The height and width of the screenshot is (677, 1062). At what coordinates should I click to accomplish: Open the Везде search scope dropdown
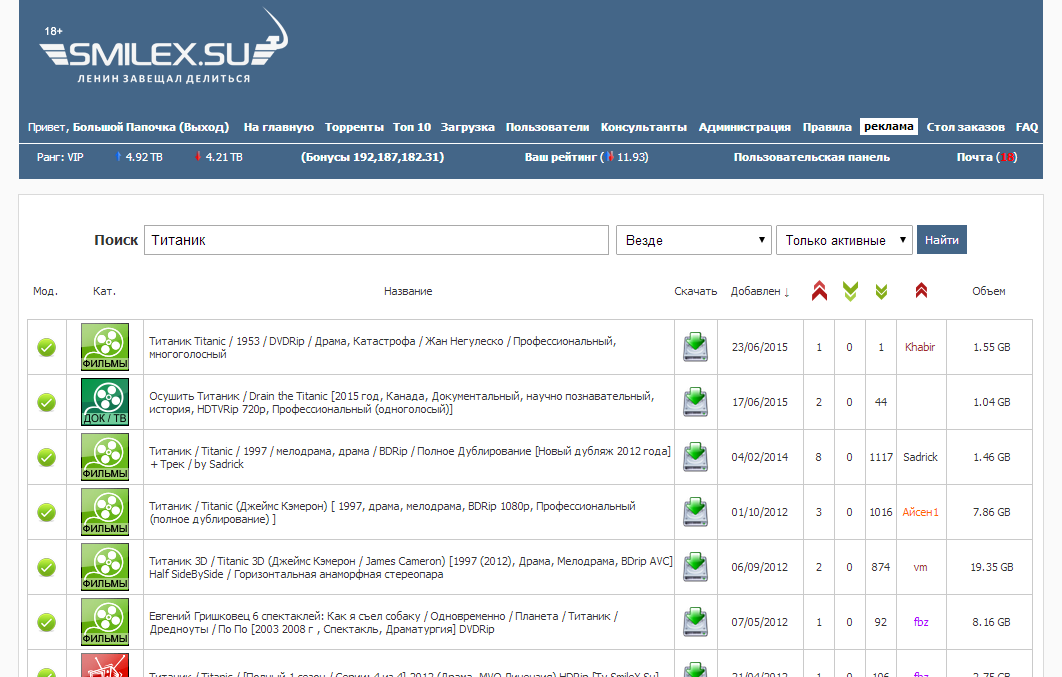click(x=692, y=240)
